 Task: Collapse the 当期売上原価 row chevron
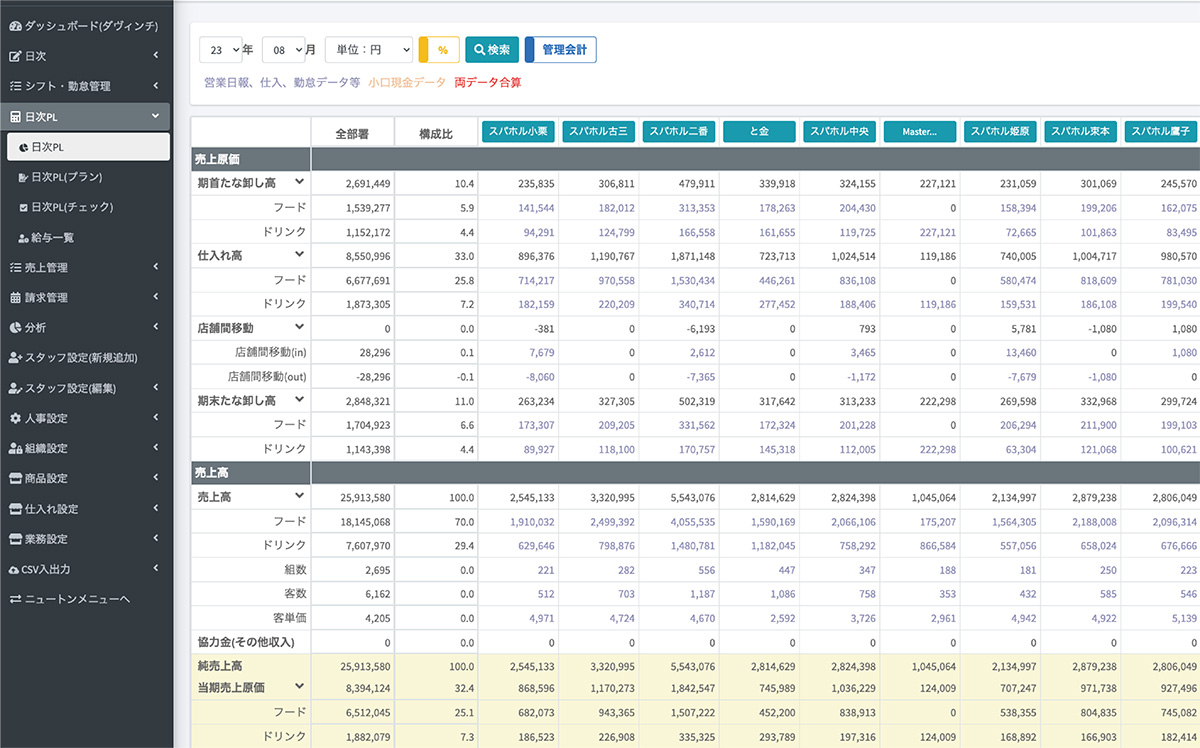(x=298, y=687)
